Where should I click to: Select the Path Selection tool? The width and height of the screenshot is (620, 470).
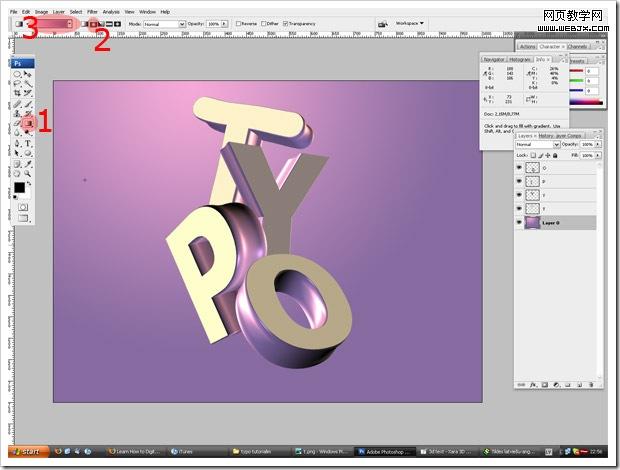[17, 153]
